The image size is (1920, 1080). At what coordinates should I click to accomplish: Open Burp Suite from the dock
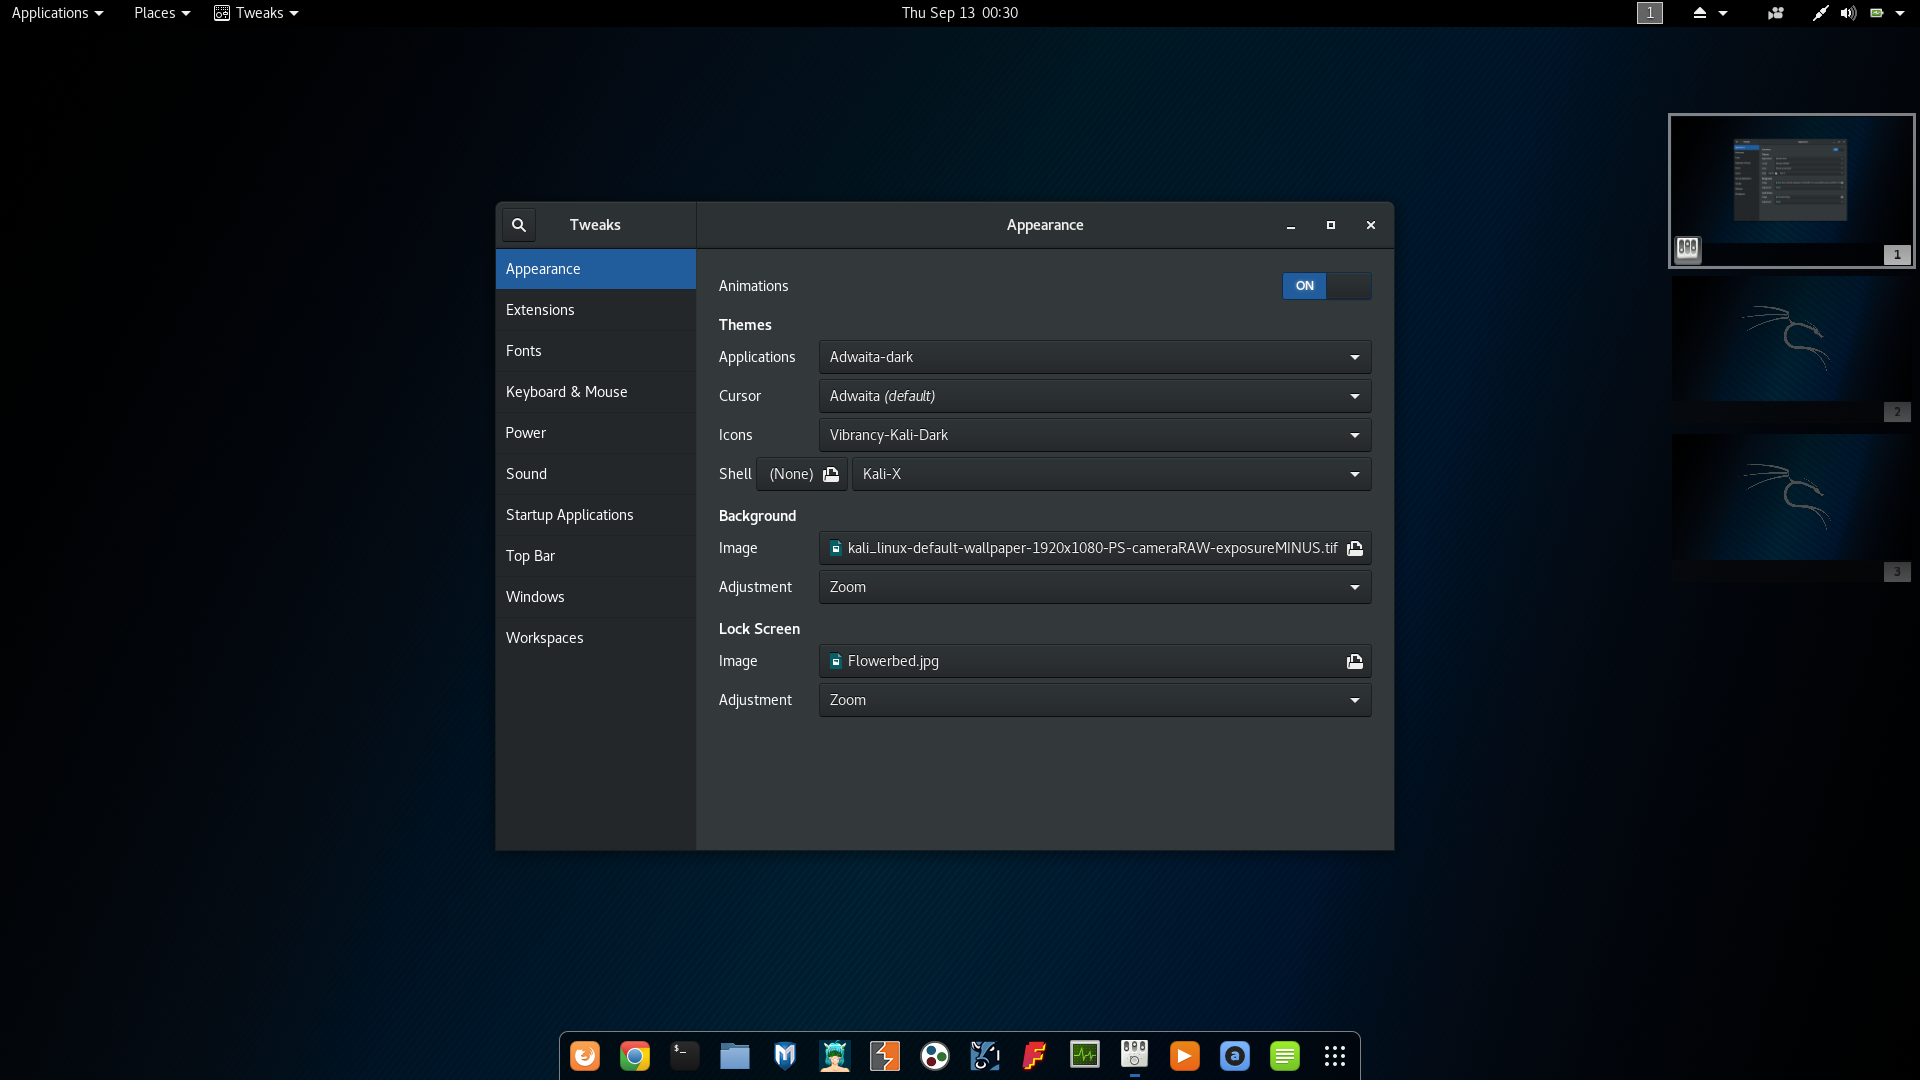pyautogui.click(x=885, y=1056)
